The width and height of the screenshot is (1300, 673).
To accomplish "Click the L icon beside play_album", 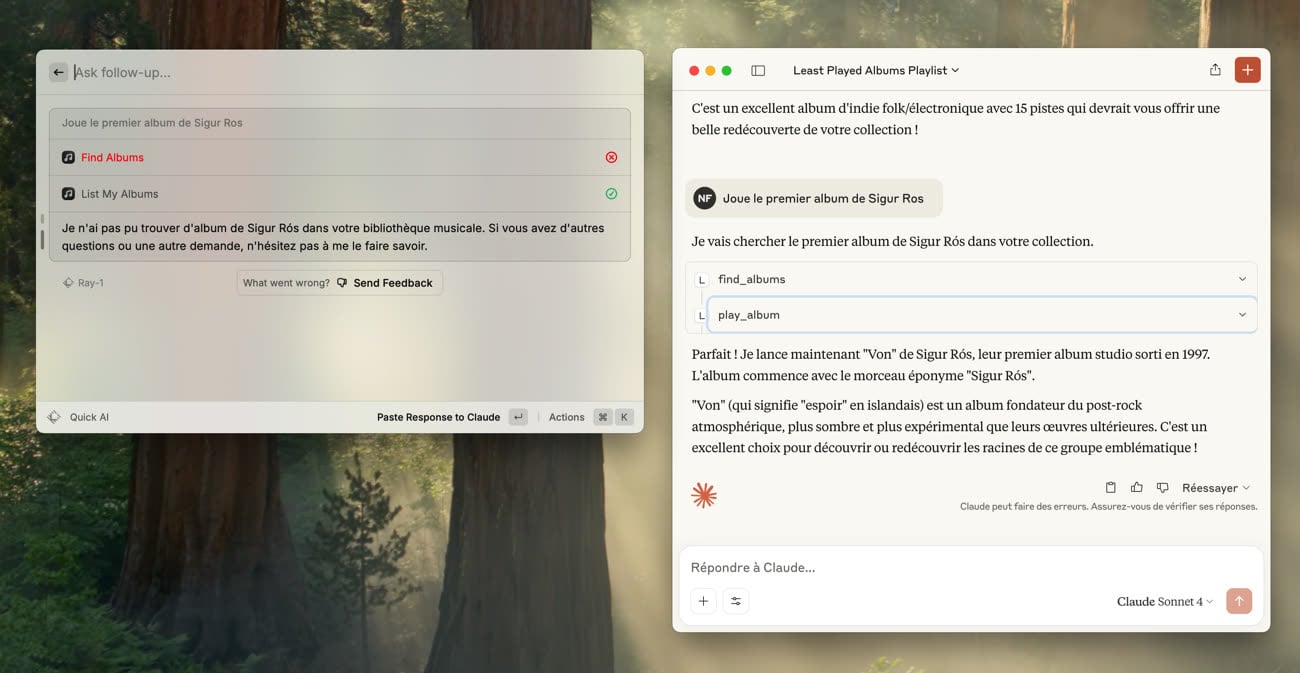I will coord(701,315).
